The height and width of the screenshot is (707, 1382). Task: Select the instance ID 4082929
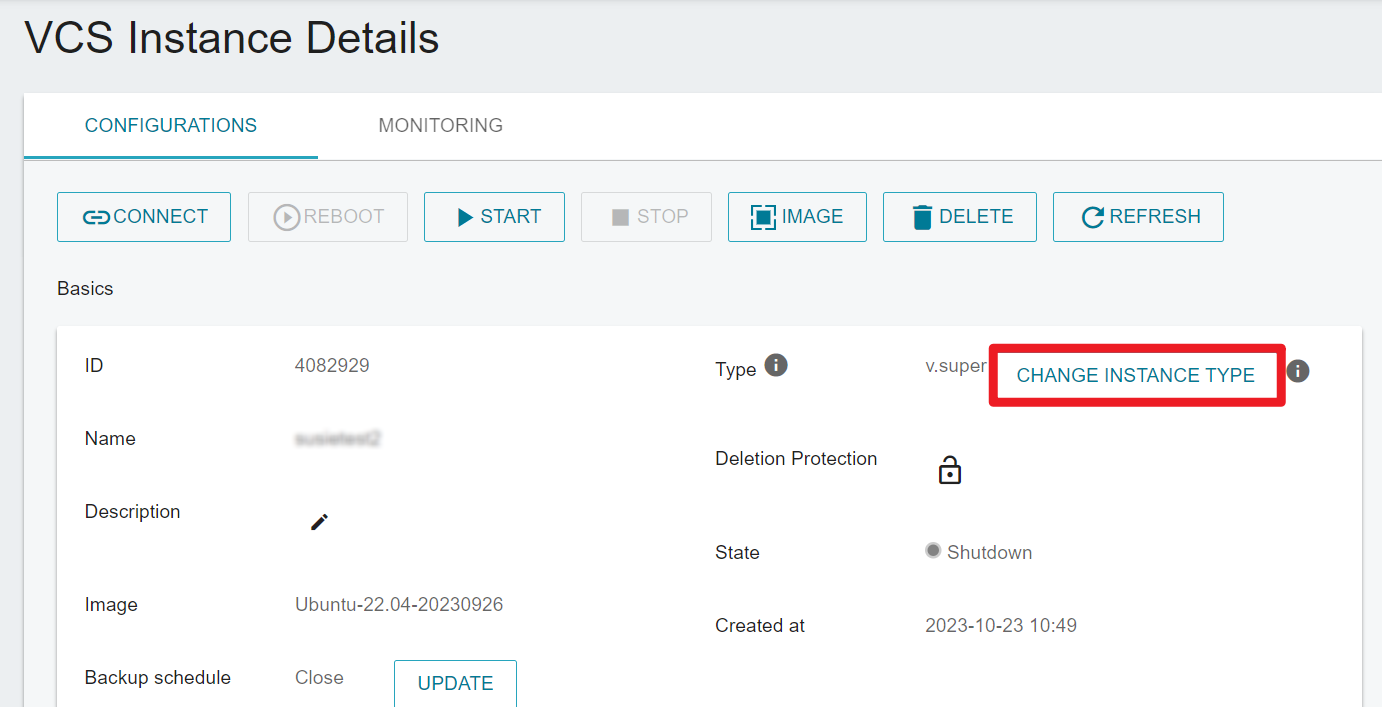tap(332, 366)
